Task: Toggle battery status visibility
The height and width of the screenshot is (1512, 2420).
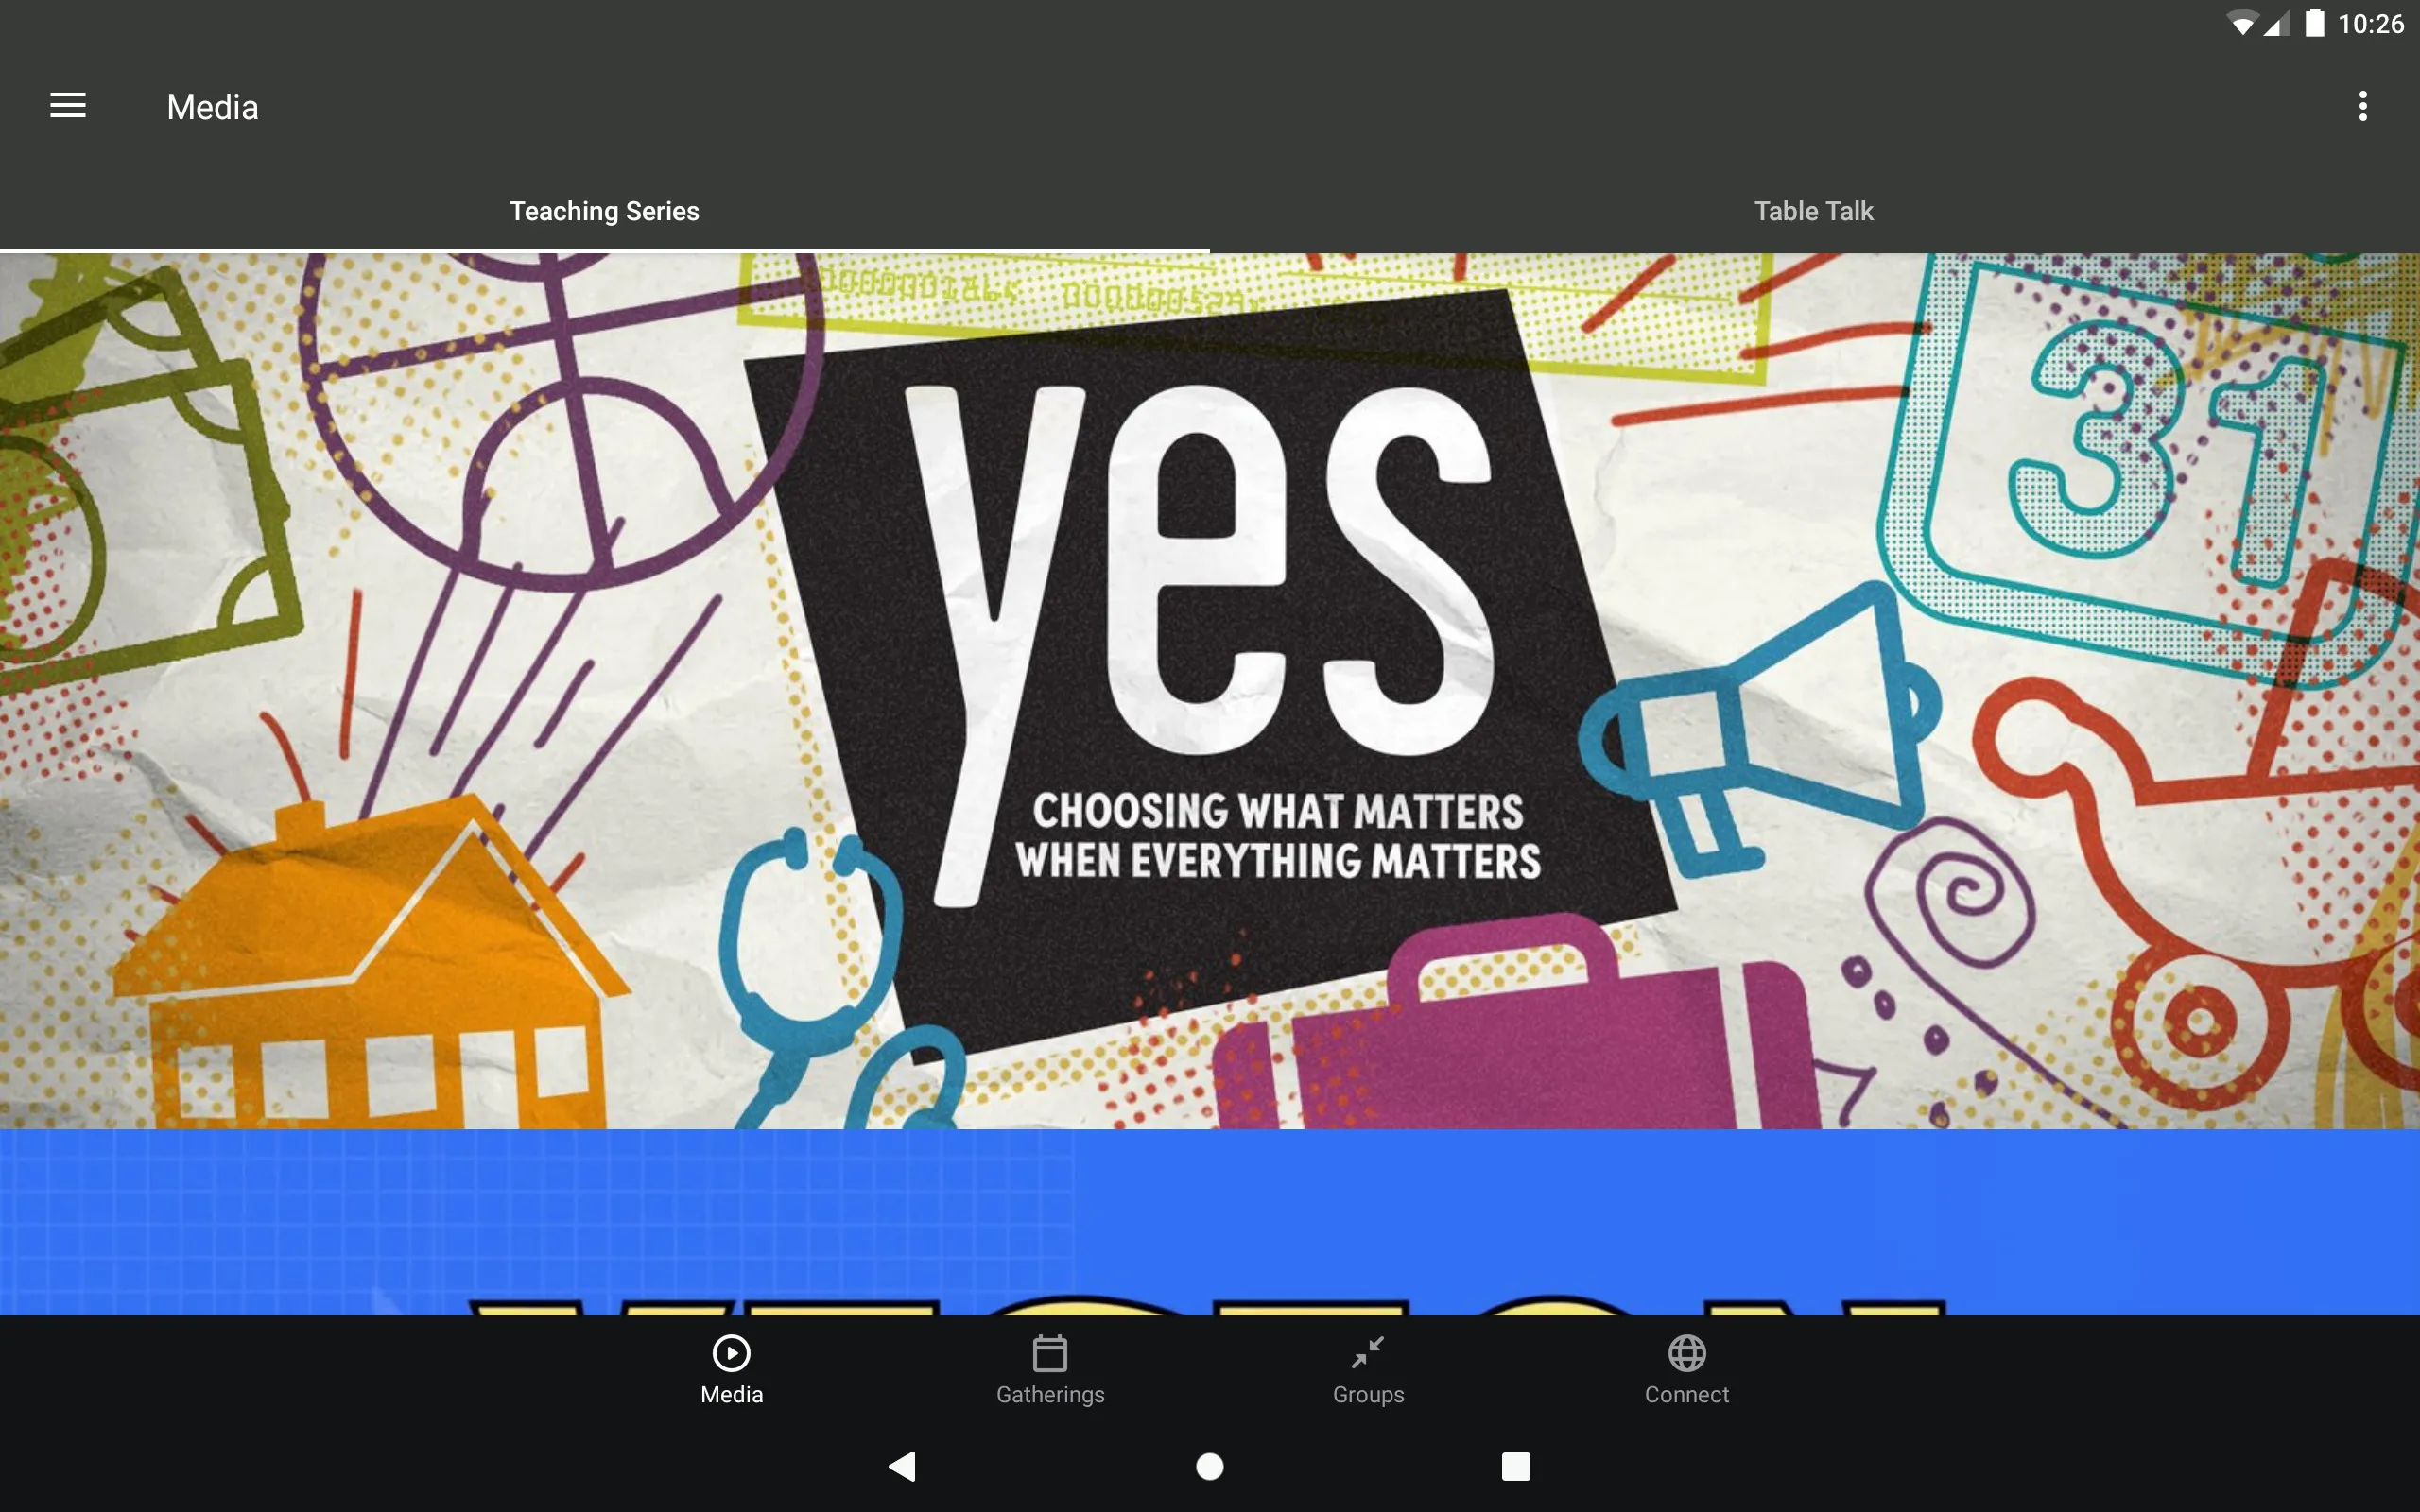Action: [2304, 23]
